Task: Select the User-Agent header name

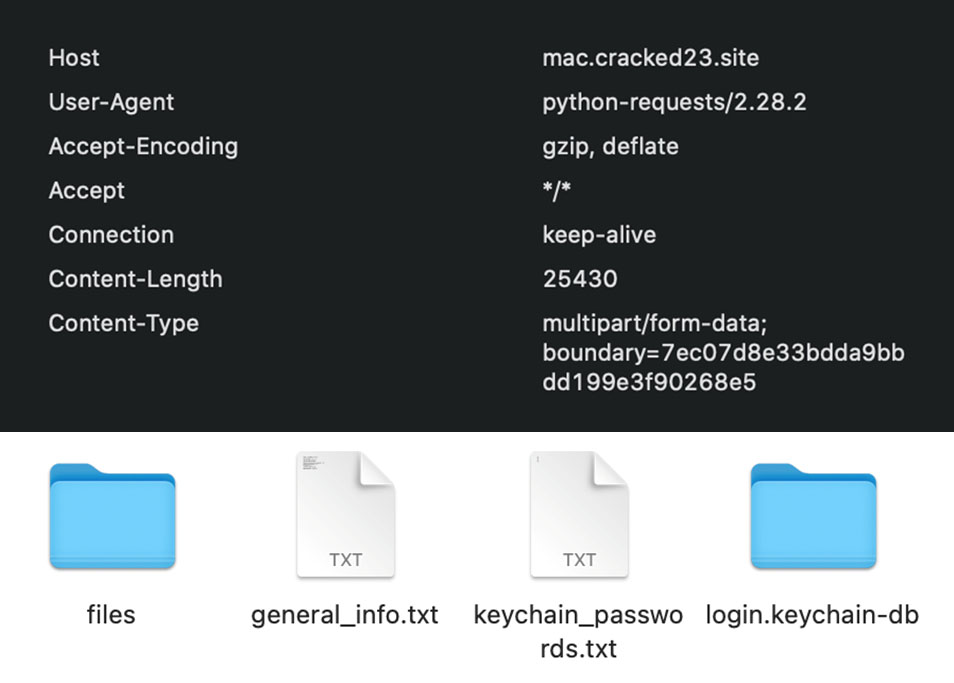Action: click(x=111, y=102)
